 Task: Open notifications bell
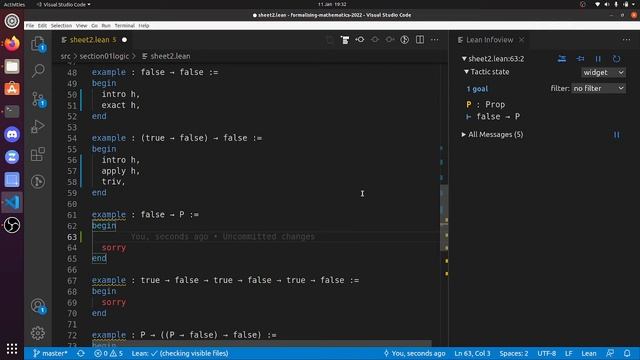click(x=627, y=353)
